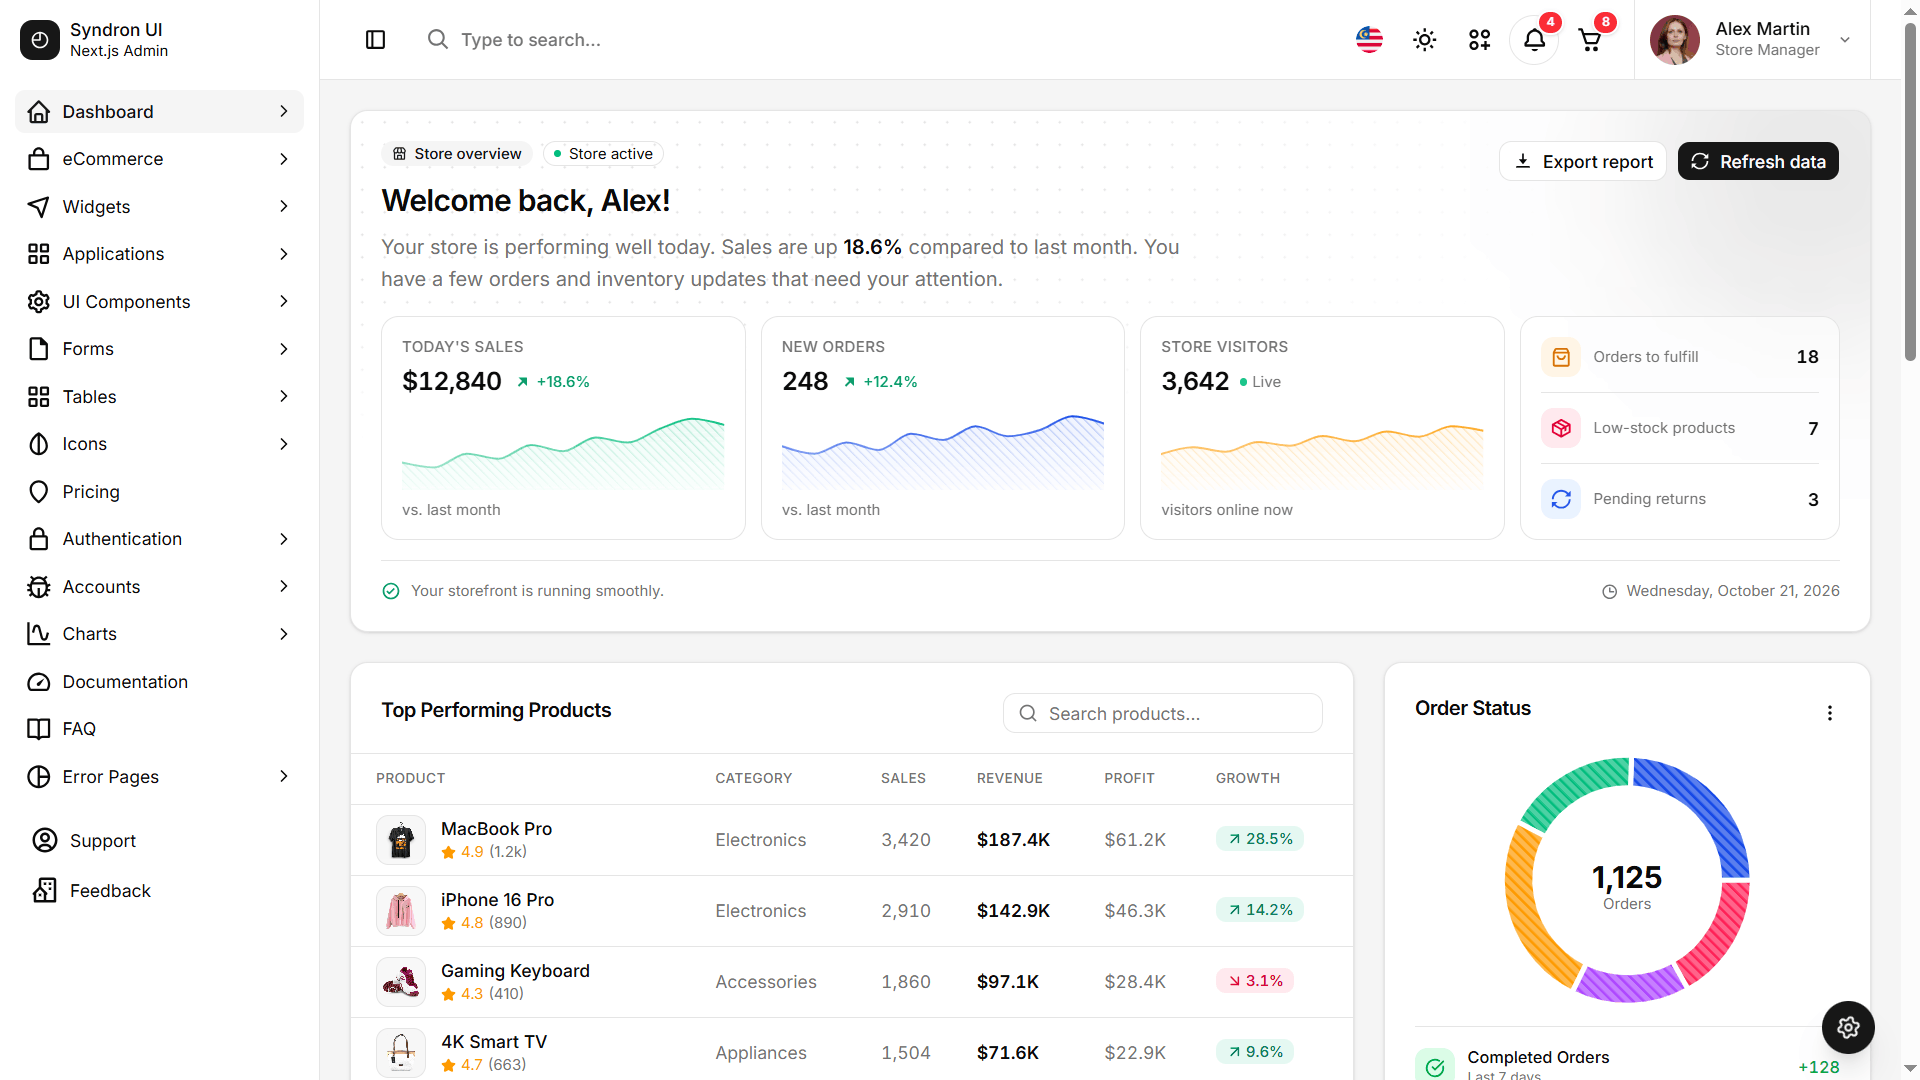Expand the UI Components section

pyautogui.click(x=160, y=302)
